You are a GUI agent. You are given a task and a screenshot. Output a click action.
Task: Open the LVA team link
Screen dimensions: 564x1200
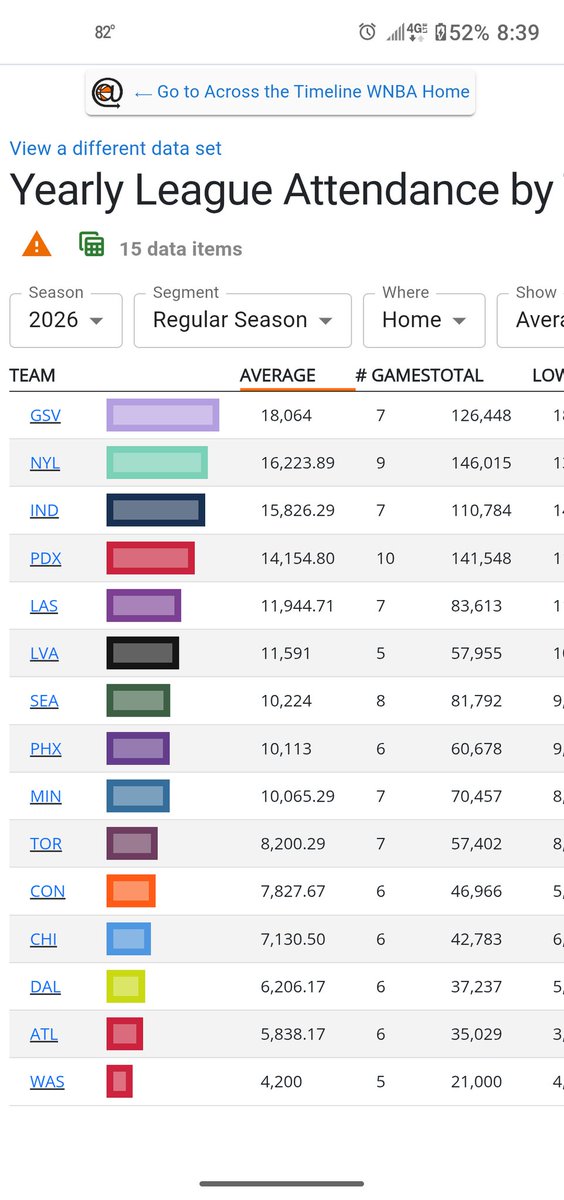pos(44,653)
